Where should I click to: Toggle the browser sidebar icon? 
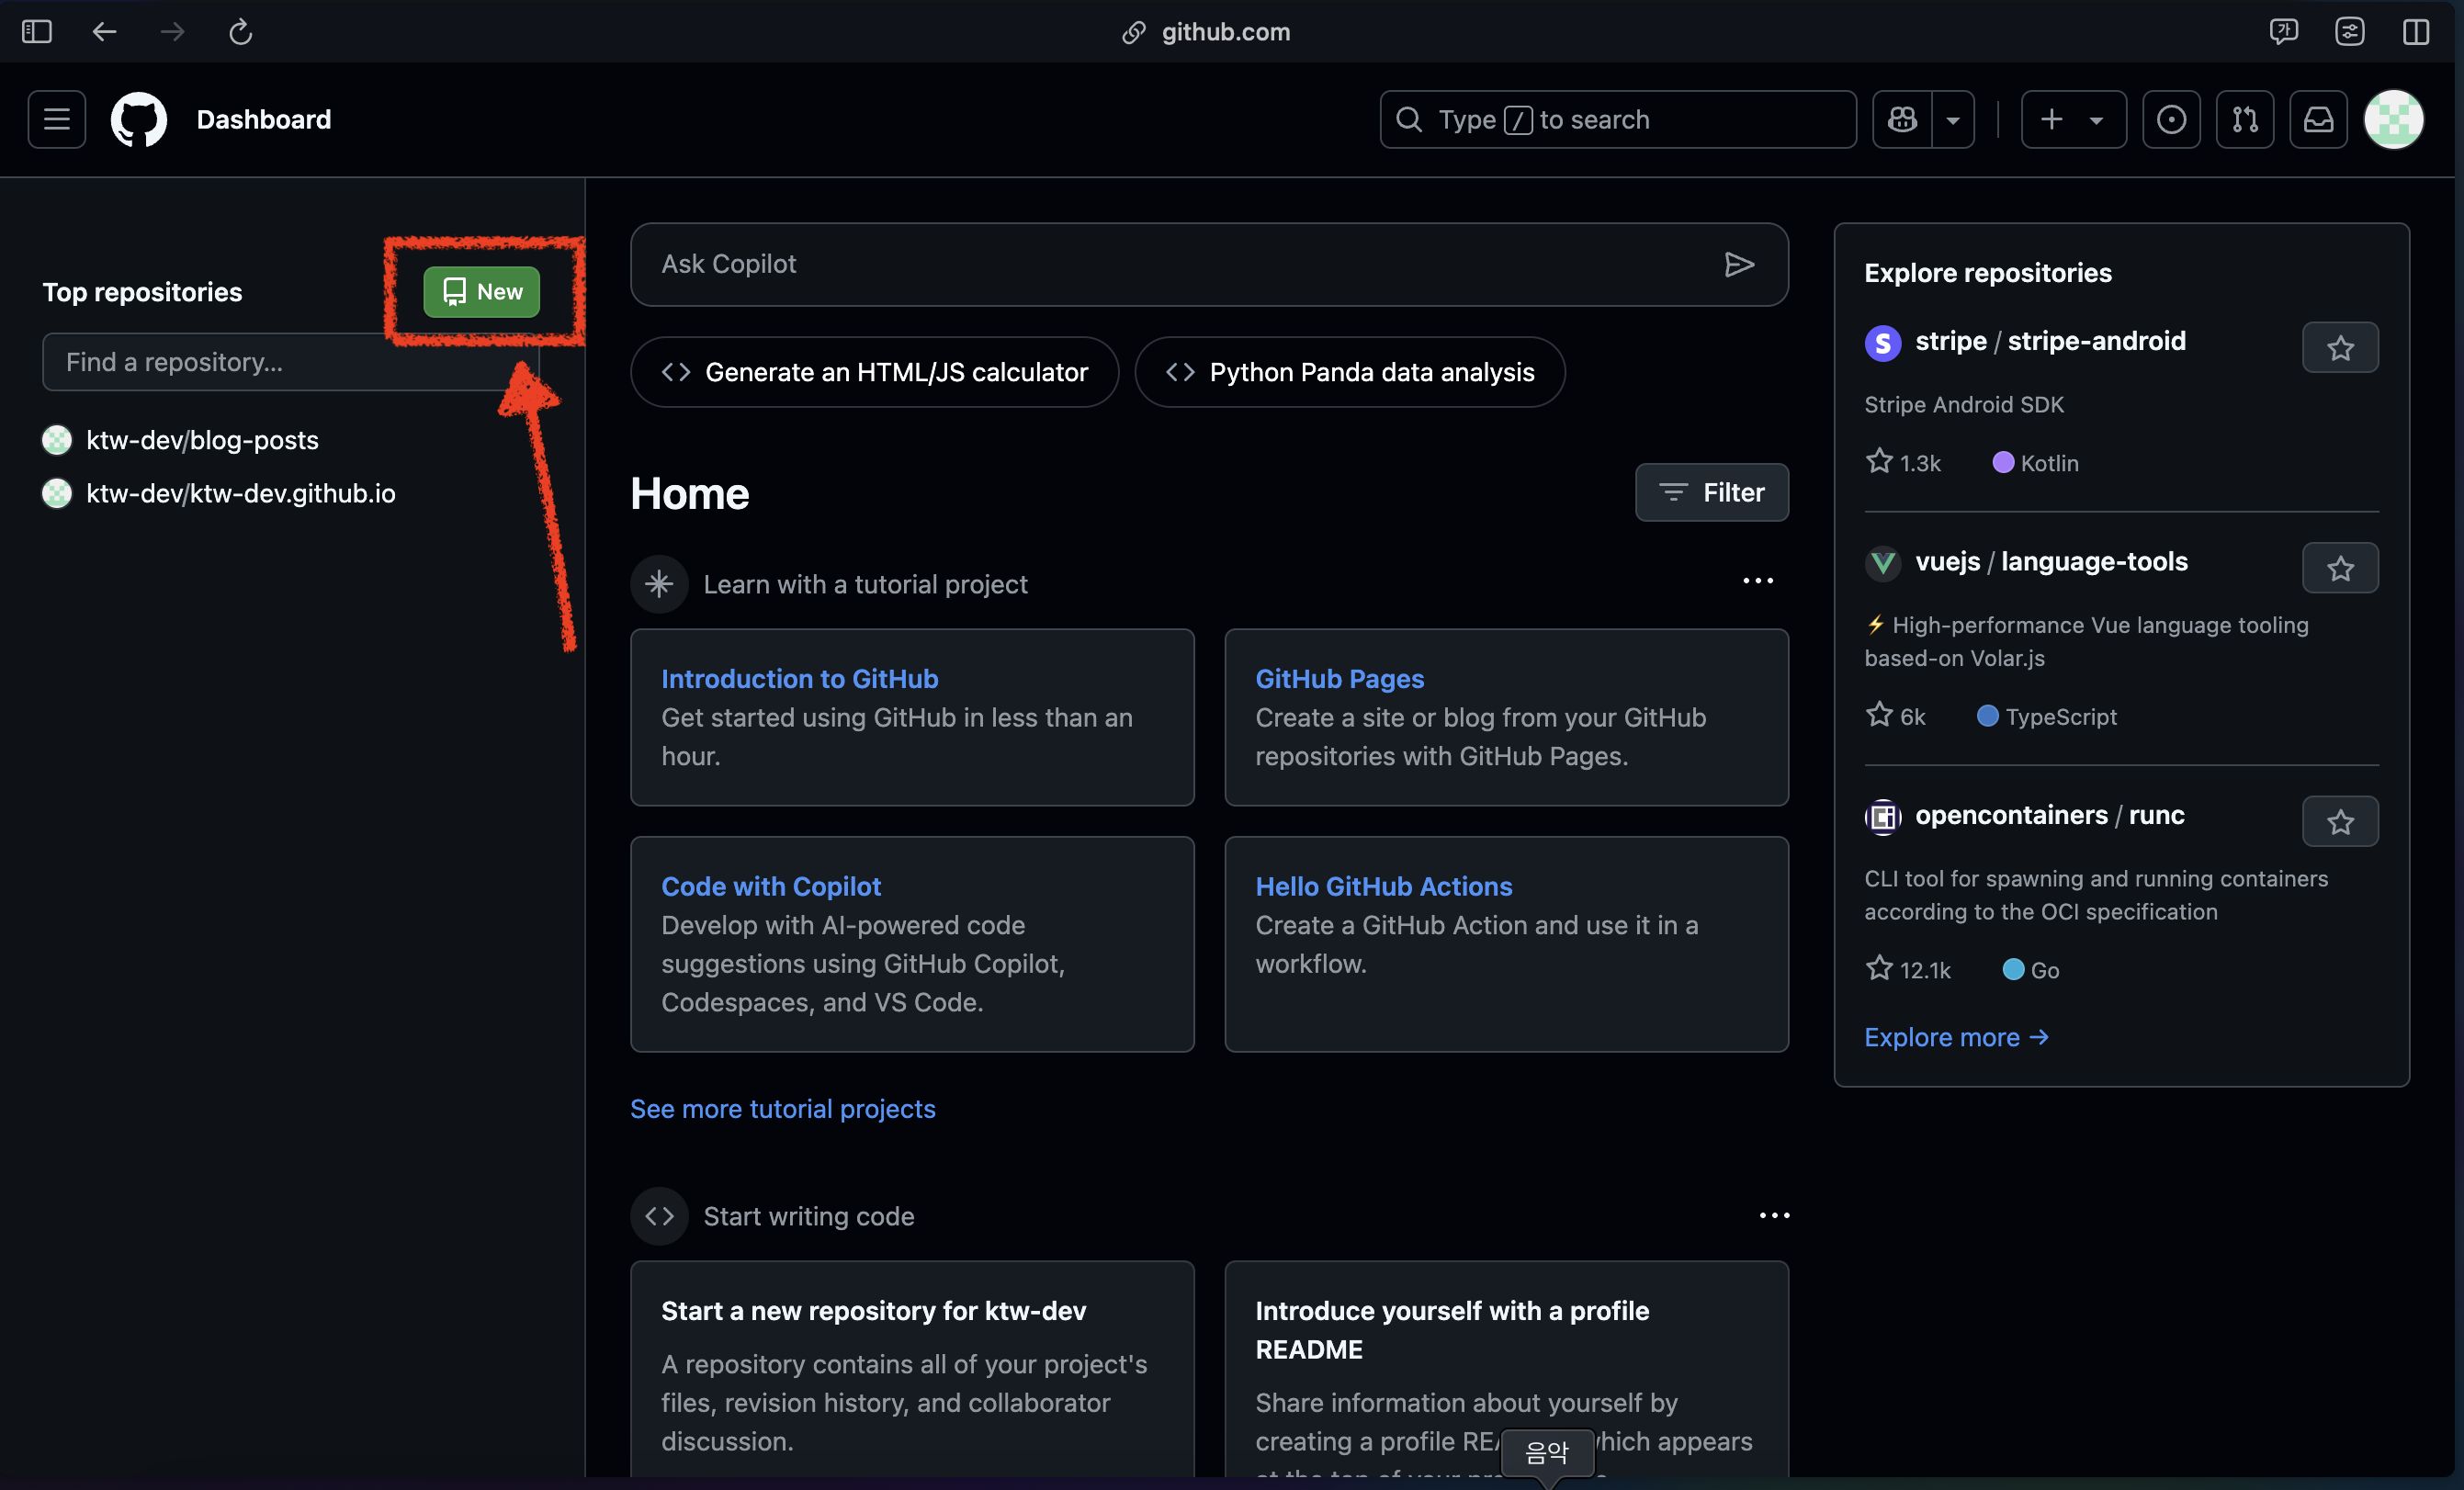37,32
